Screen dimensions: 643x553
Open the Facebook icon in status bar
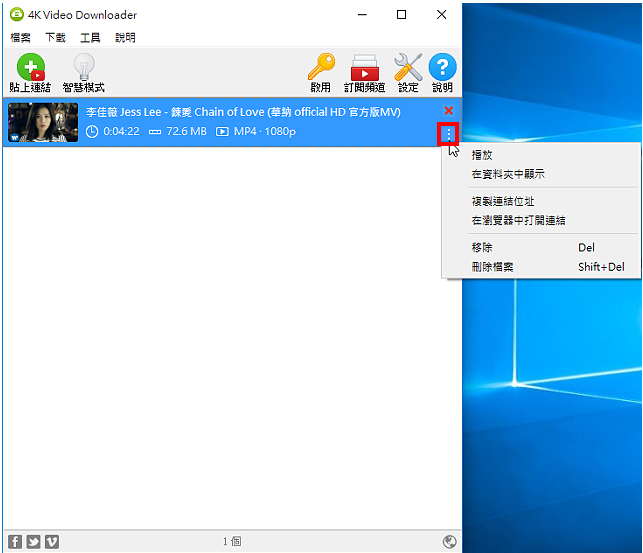click(x=15, y=542)
